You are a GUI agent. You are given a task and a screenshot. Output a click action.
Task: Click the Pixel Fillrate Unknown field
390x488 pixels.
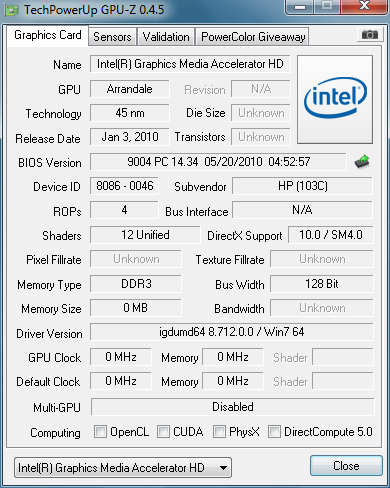tap(136, 259)
